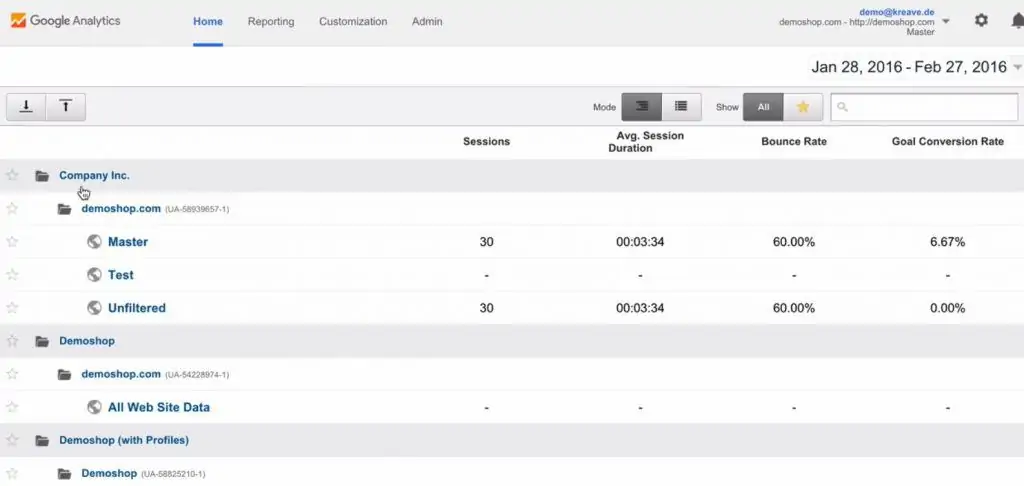Star the Demoshop account row

pyautogui.click(x=12, y=341)
